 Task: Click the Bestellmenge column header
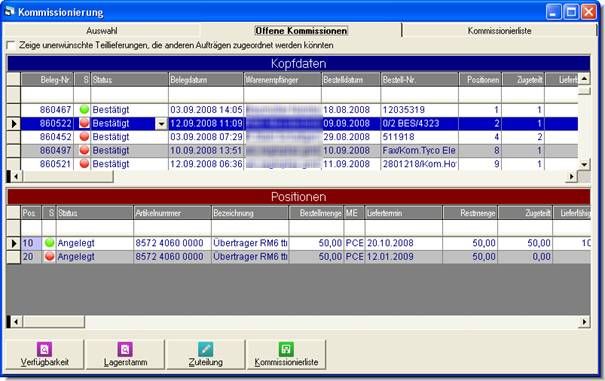[316, 213]
